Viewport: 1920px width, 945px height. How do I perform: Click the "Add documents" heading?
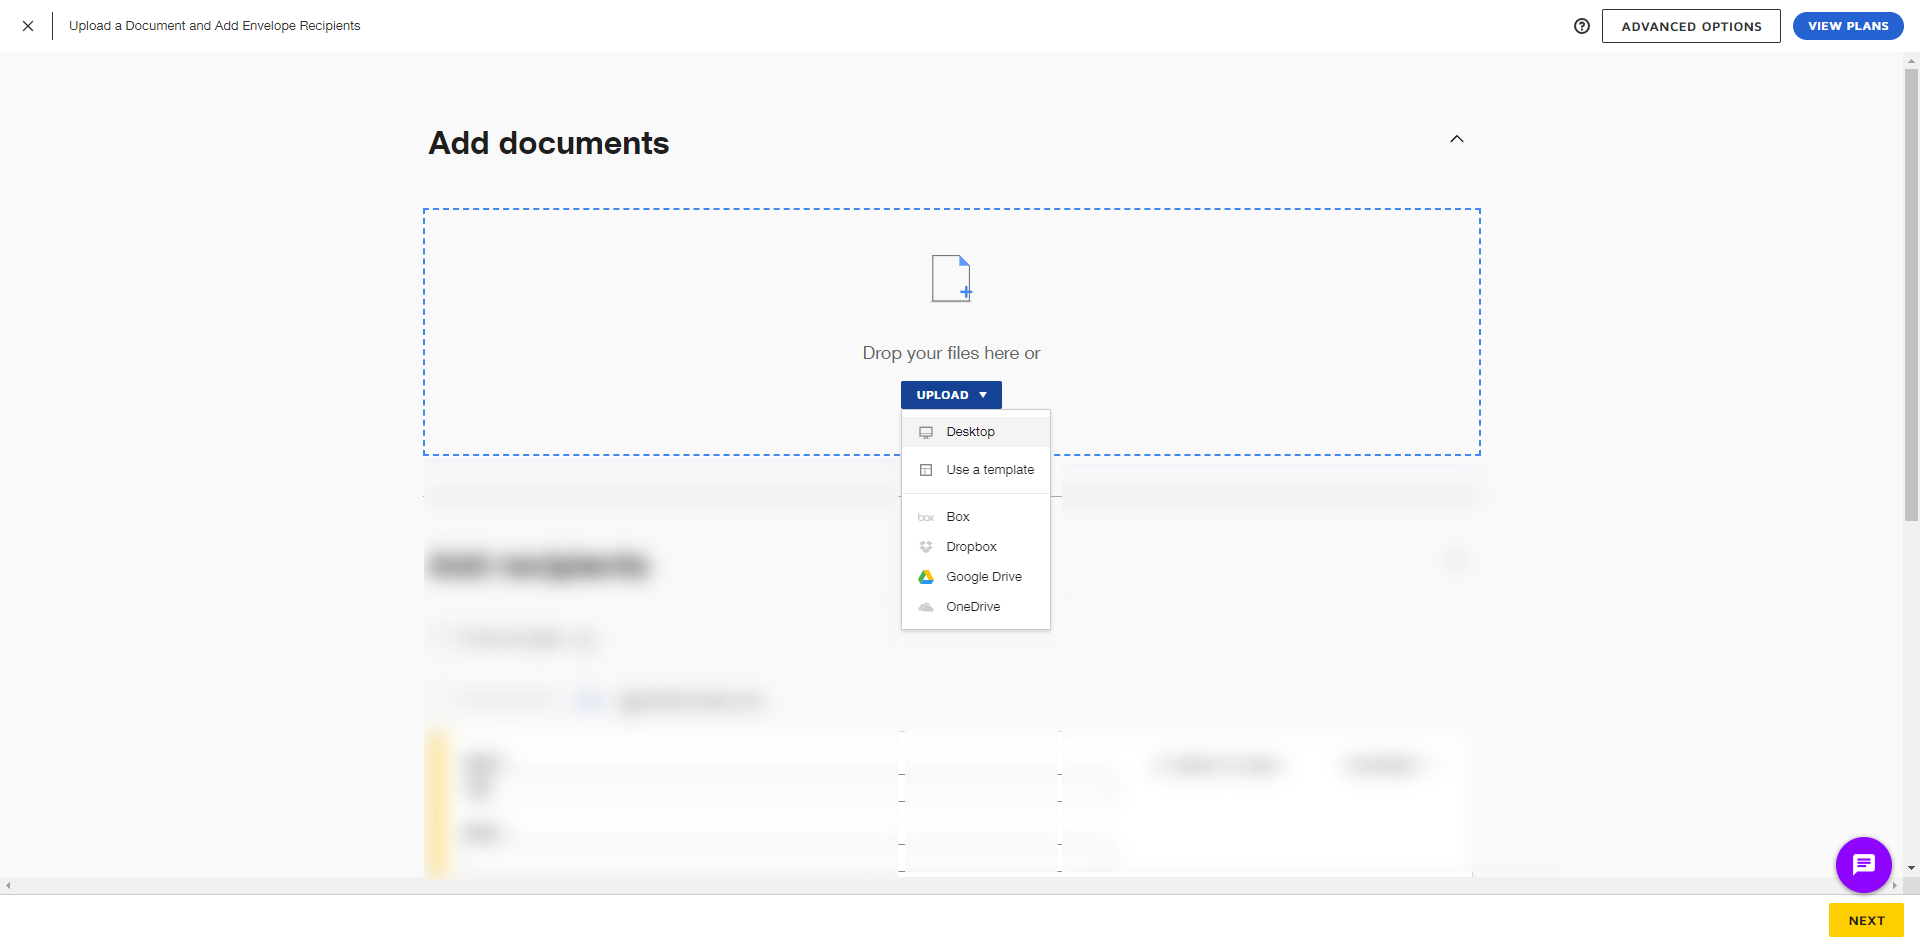tap(549, 143)
